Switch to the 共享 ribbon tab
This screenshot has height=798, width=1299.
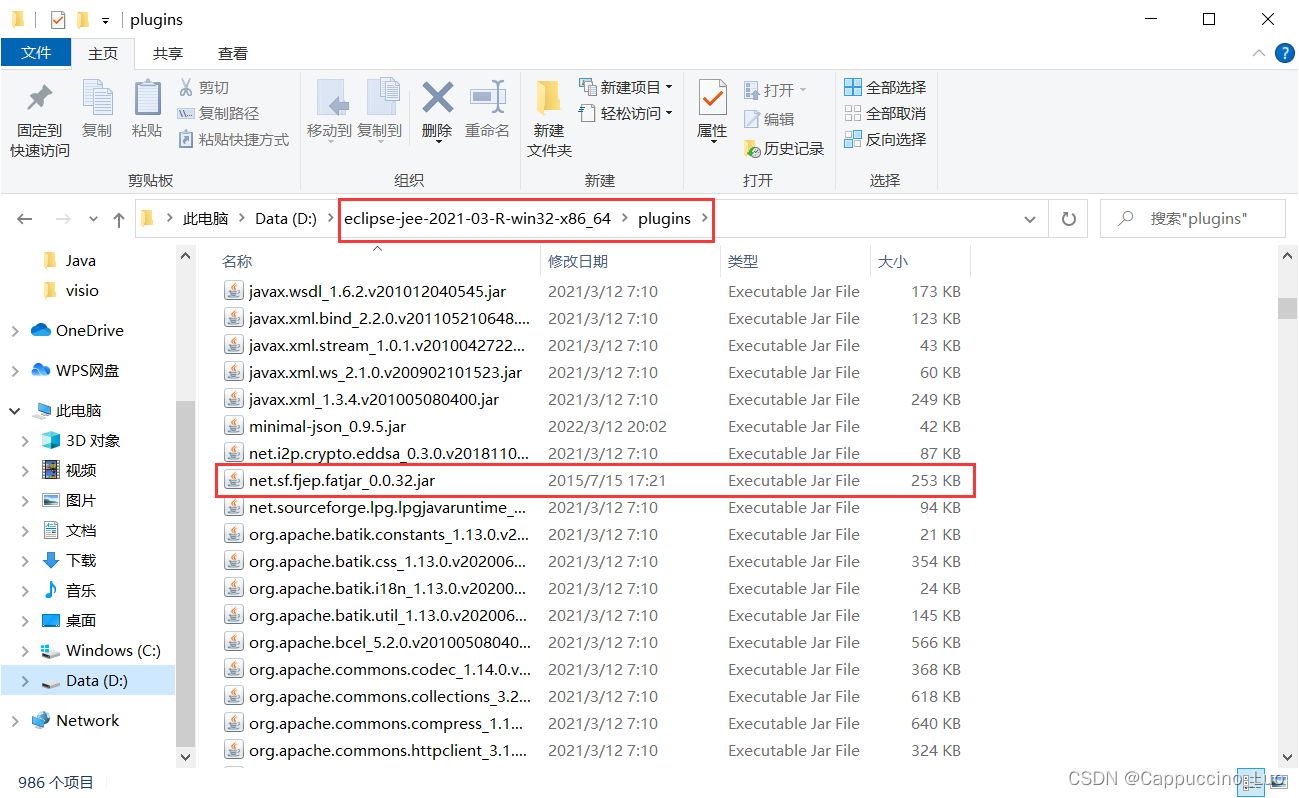(168, 53)
